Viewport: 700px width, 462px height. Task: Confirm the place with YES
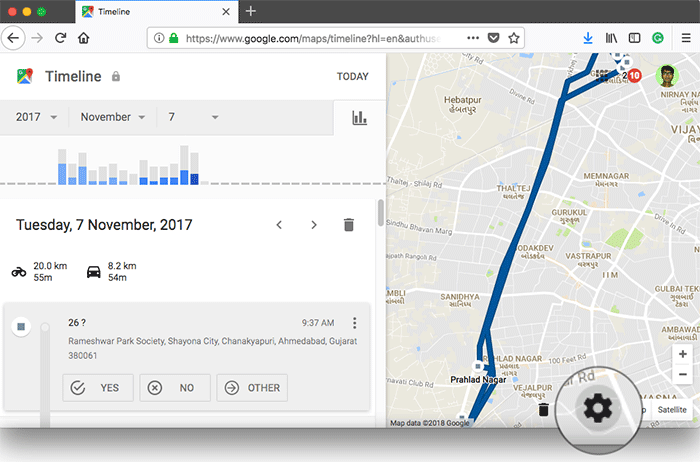pyautogui.click(x=98, y=387)
